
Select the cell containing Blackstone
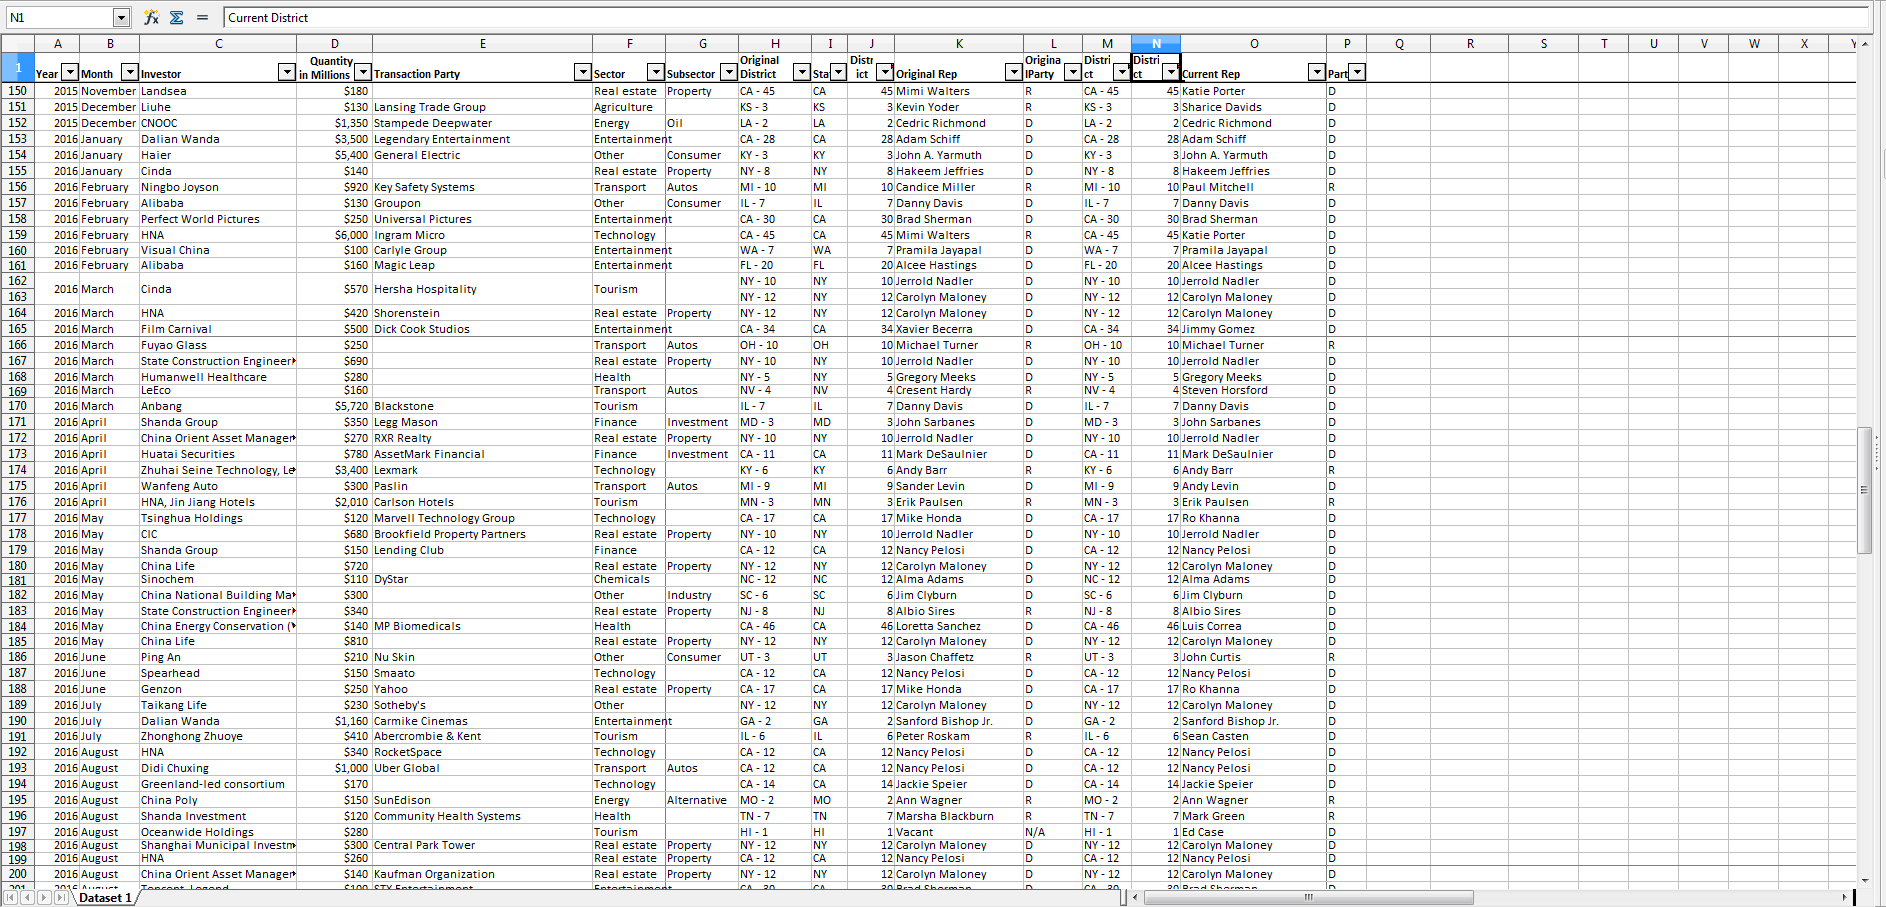point(482,406)
